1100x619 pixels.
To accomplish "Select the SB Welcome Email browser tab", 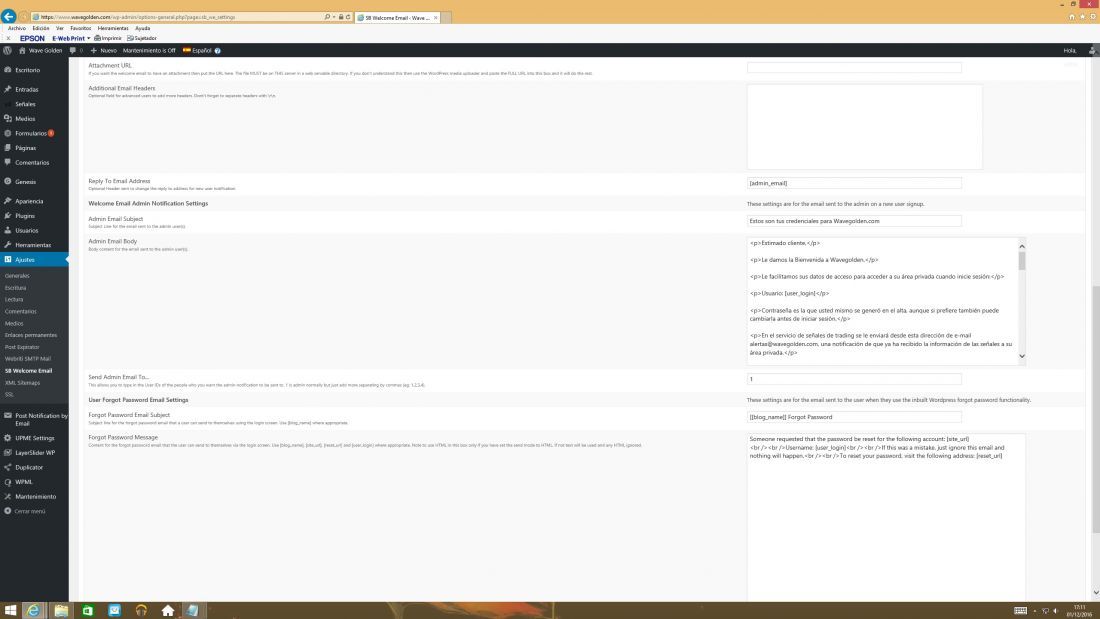I will [x=397, y=18].
